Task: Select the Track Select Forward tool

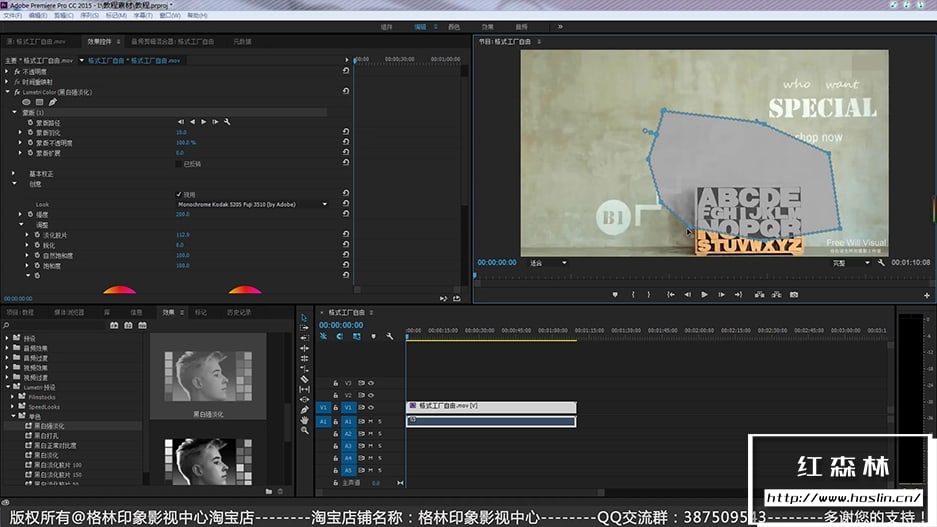Action: click(304, 327)
